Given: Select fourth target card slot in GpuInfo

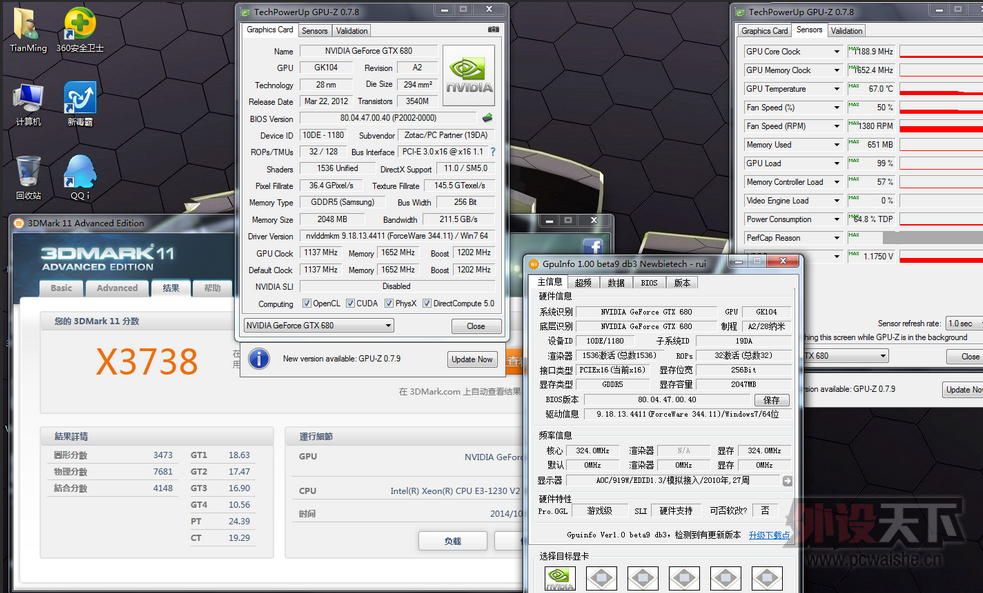Looking at the screenshot, I should click(684, 578).
